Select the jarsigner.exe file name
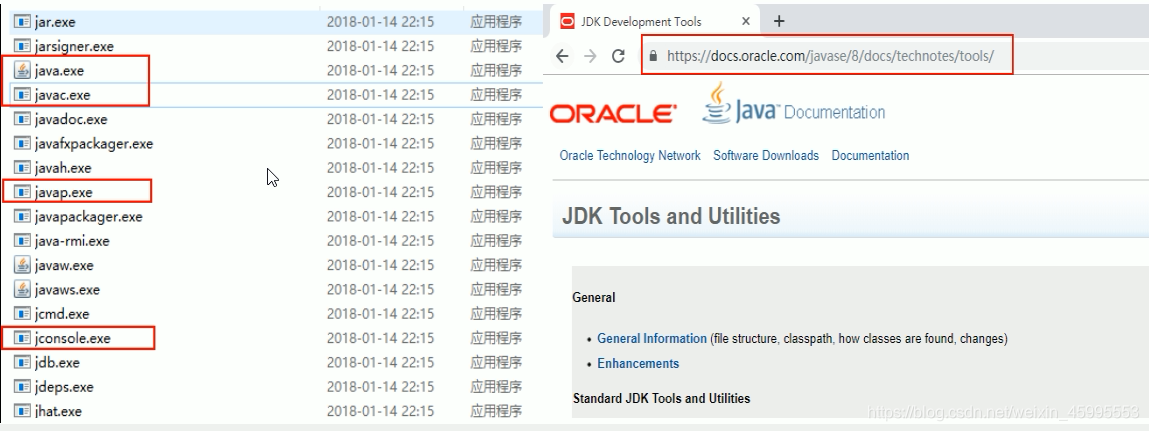1149x431 pixels. coord(74,46)
